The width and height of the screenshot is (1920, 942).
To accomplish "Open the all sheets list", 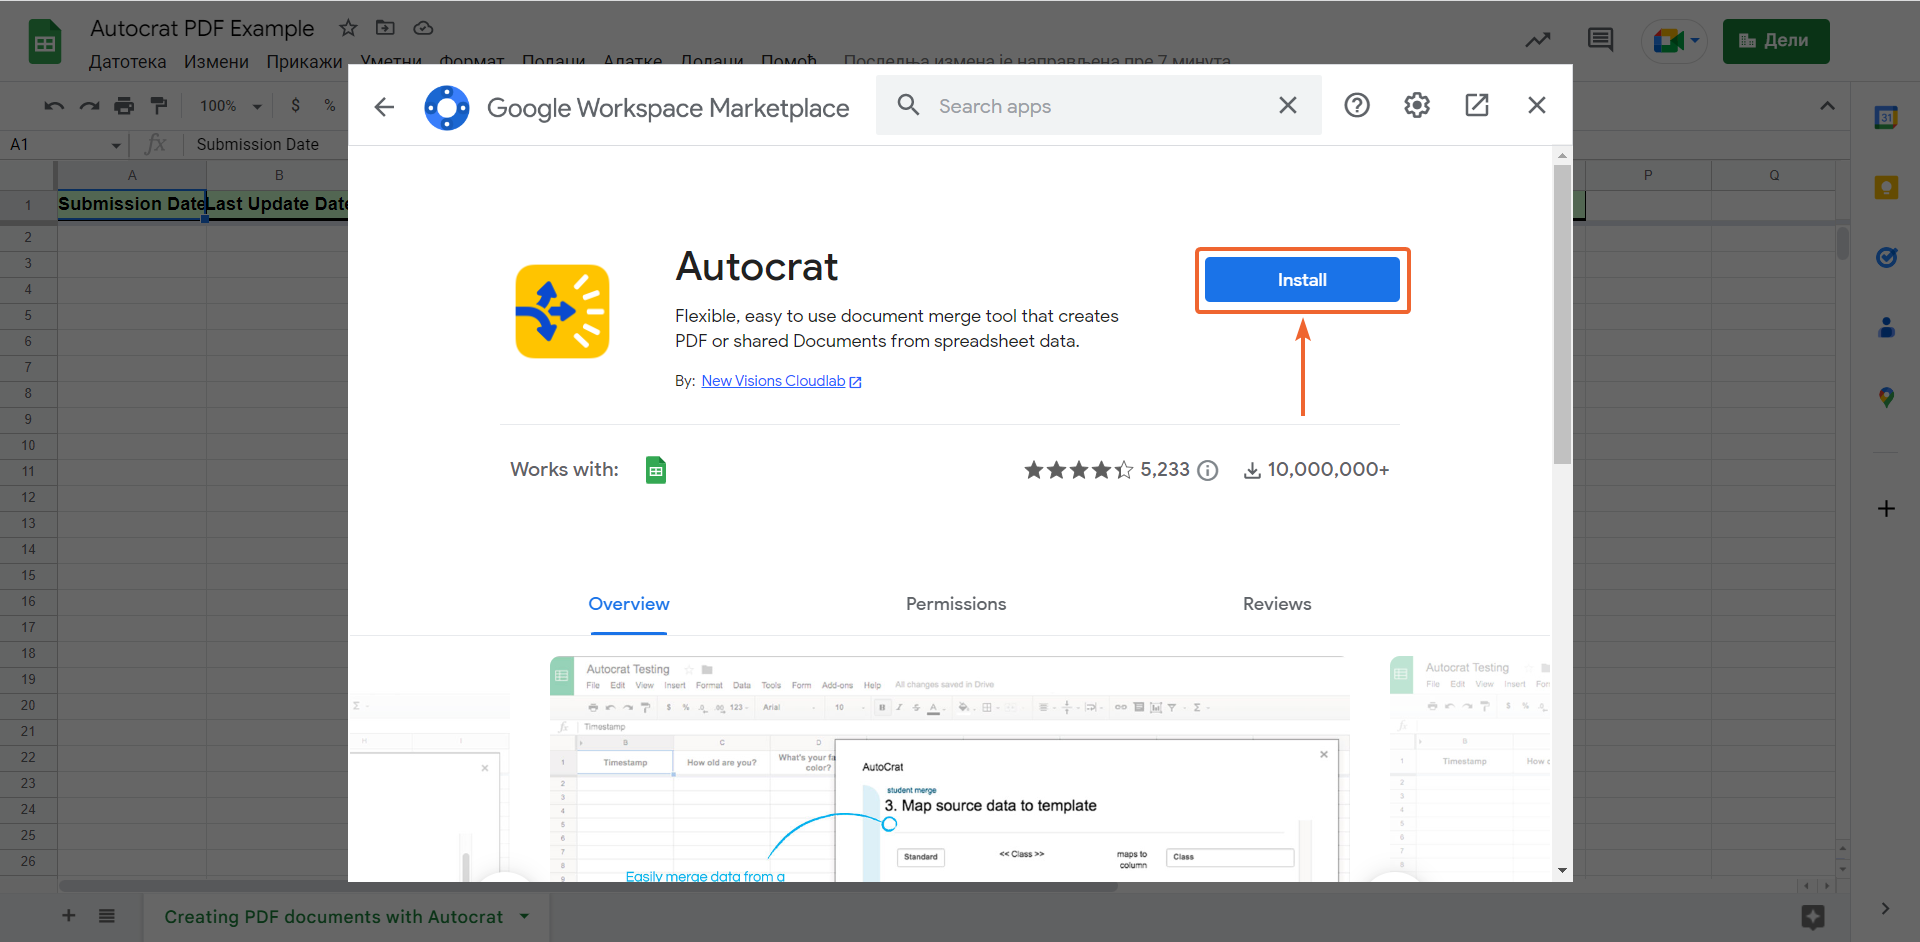I will pyautogui.click(x=107, y=916).
